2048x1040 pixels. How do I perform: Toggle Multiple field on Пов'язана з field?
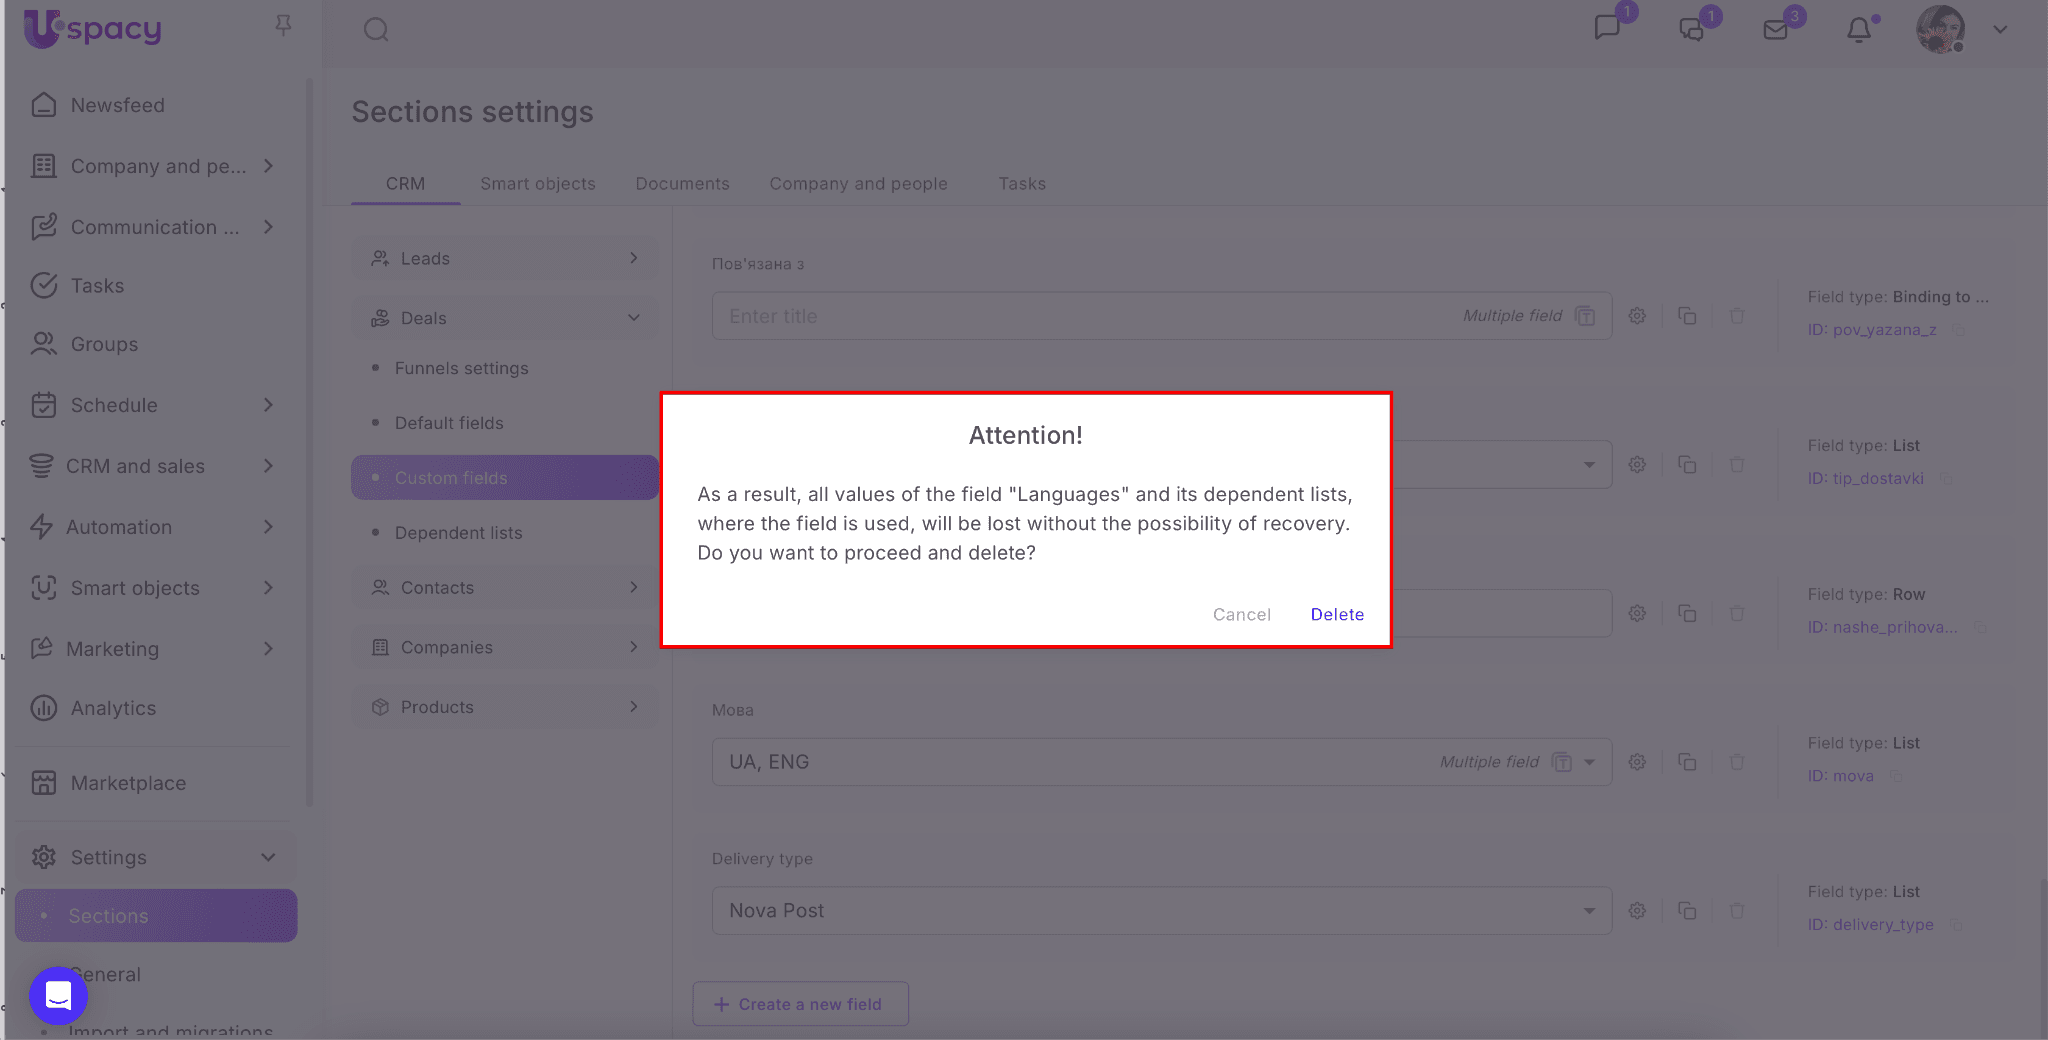pyautogui.click(x=1585, y=316)
